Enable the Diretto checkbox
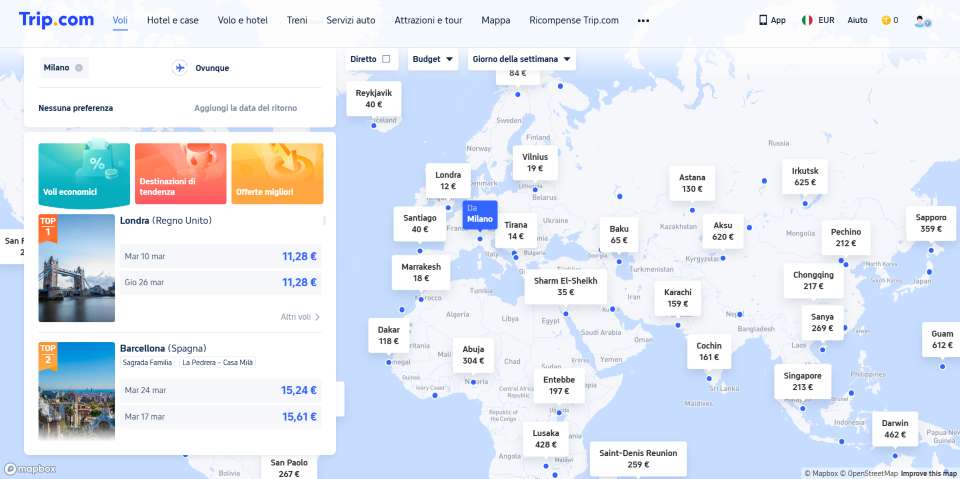The image size is (960, 479). pos(387,59)
